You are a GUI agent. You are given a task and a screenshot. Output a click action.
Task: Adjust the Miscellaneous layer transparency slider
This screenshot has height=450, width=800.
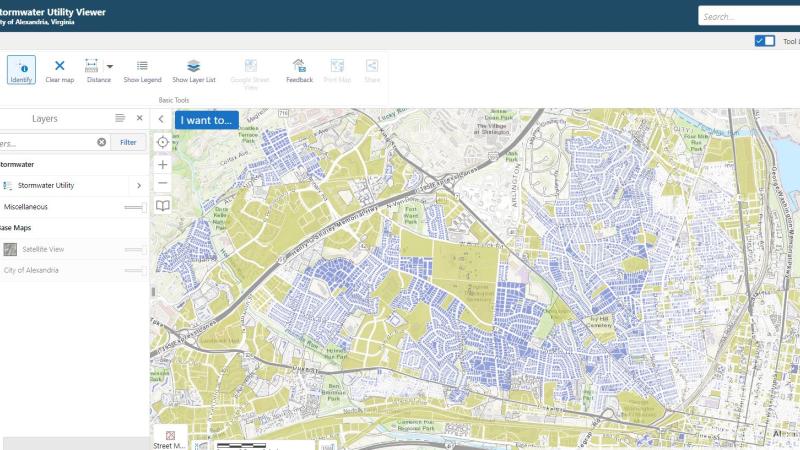coord(135,207)
